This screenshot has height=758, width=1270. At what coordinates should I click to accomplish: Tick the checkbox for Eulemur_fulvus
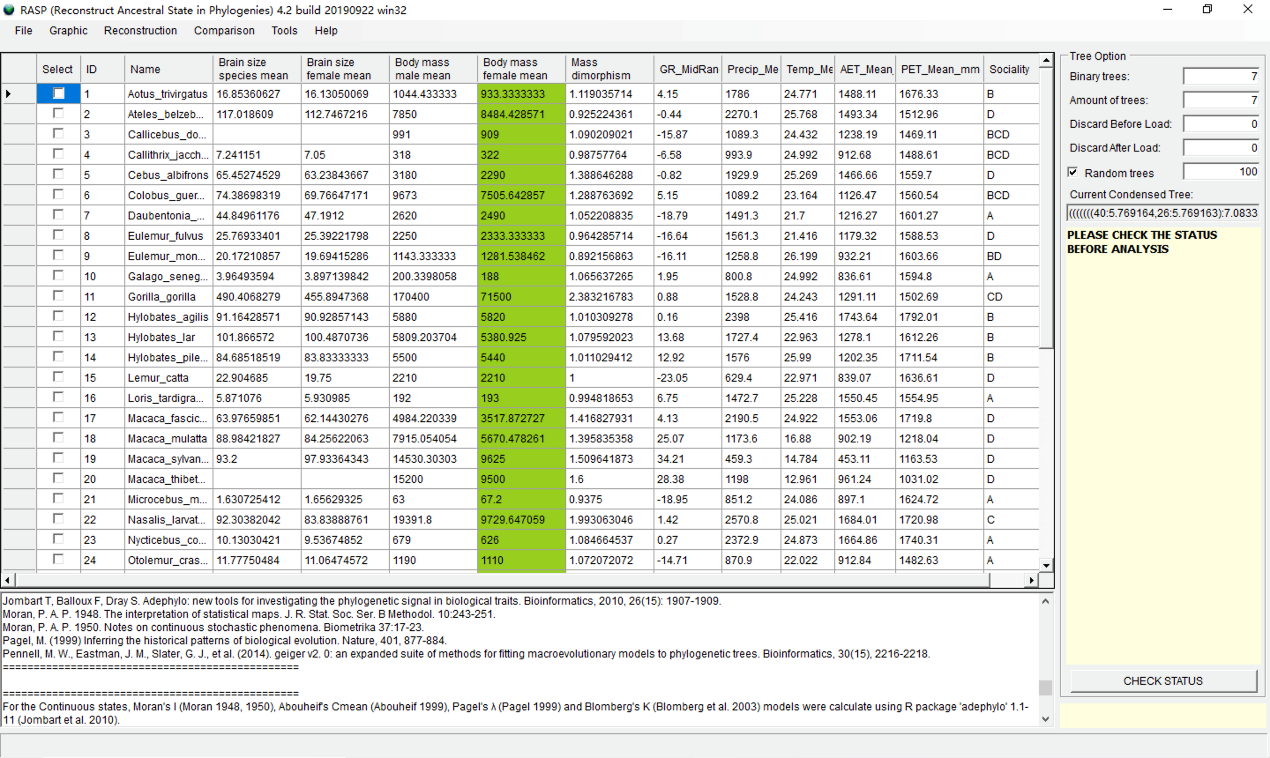click(58, 235)
